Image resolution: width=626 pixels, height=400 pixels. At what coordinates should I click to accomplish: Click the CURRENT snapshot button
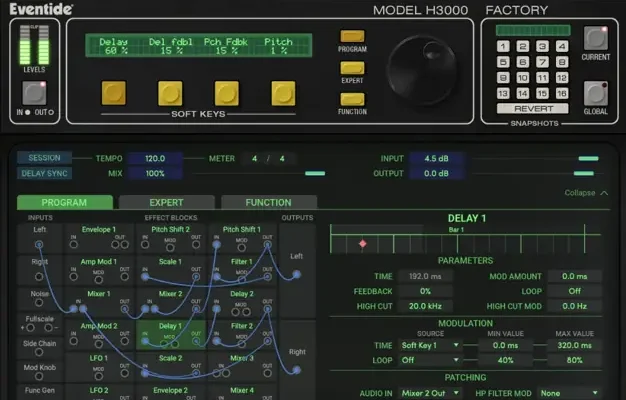click(596, 39)
